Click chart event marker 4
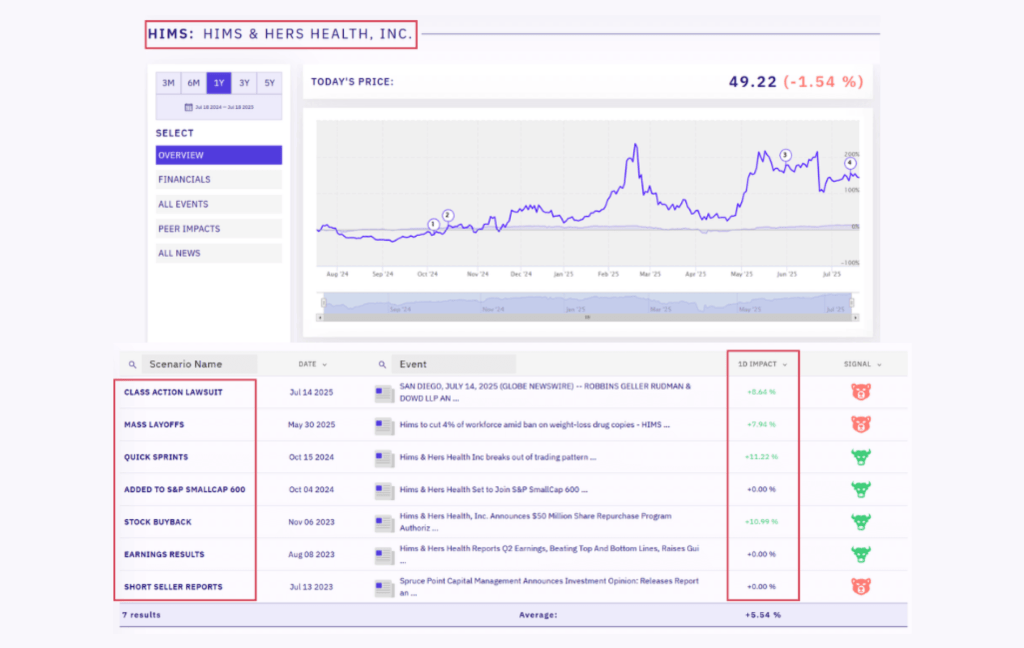Image resolution: width=1024 pixels, height=648 pixels. (850, 163)
